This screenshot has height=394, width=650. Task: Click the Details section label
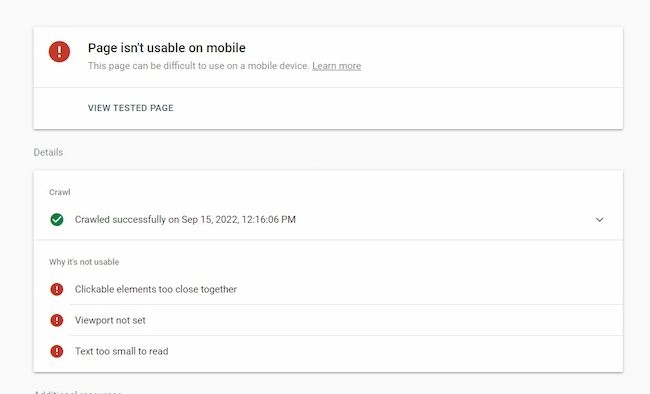click(x=48, y=152)
